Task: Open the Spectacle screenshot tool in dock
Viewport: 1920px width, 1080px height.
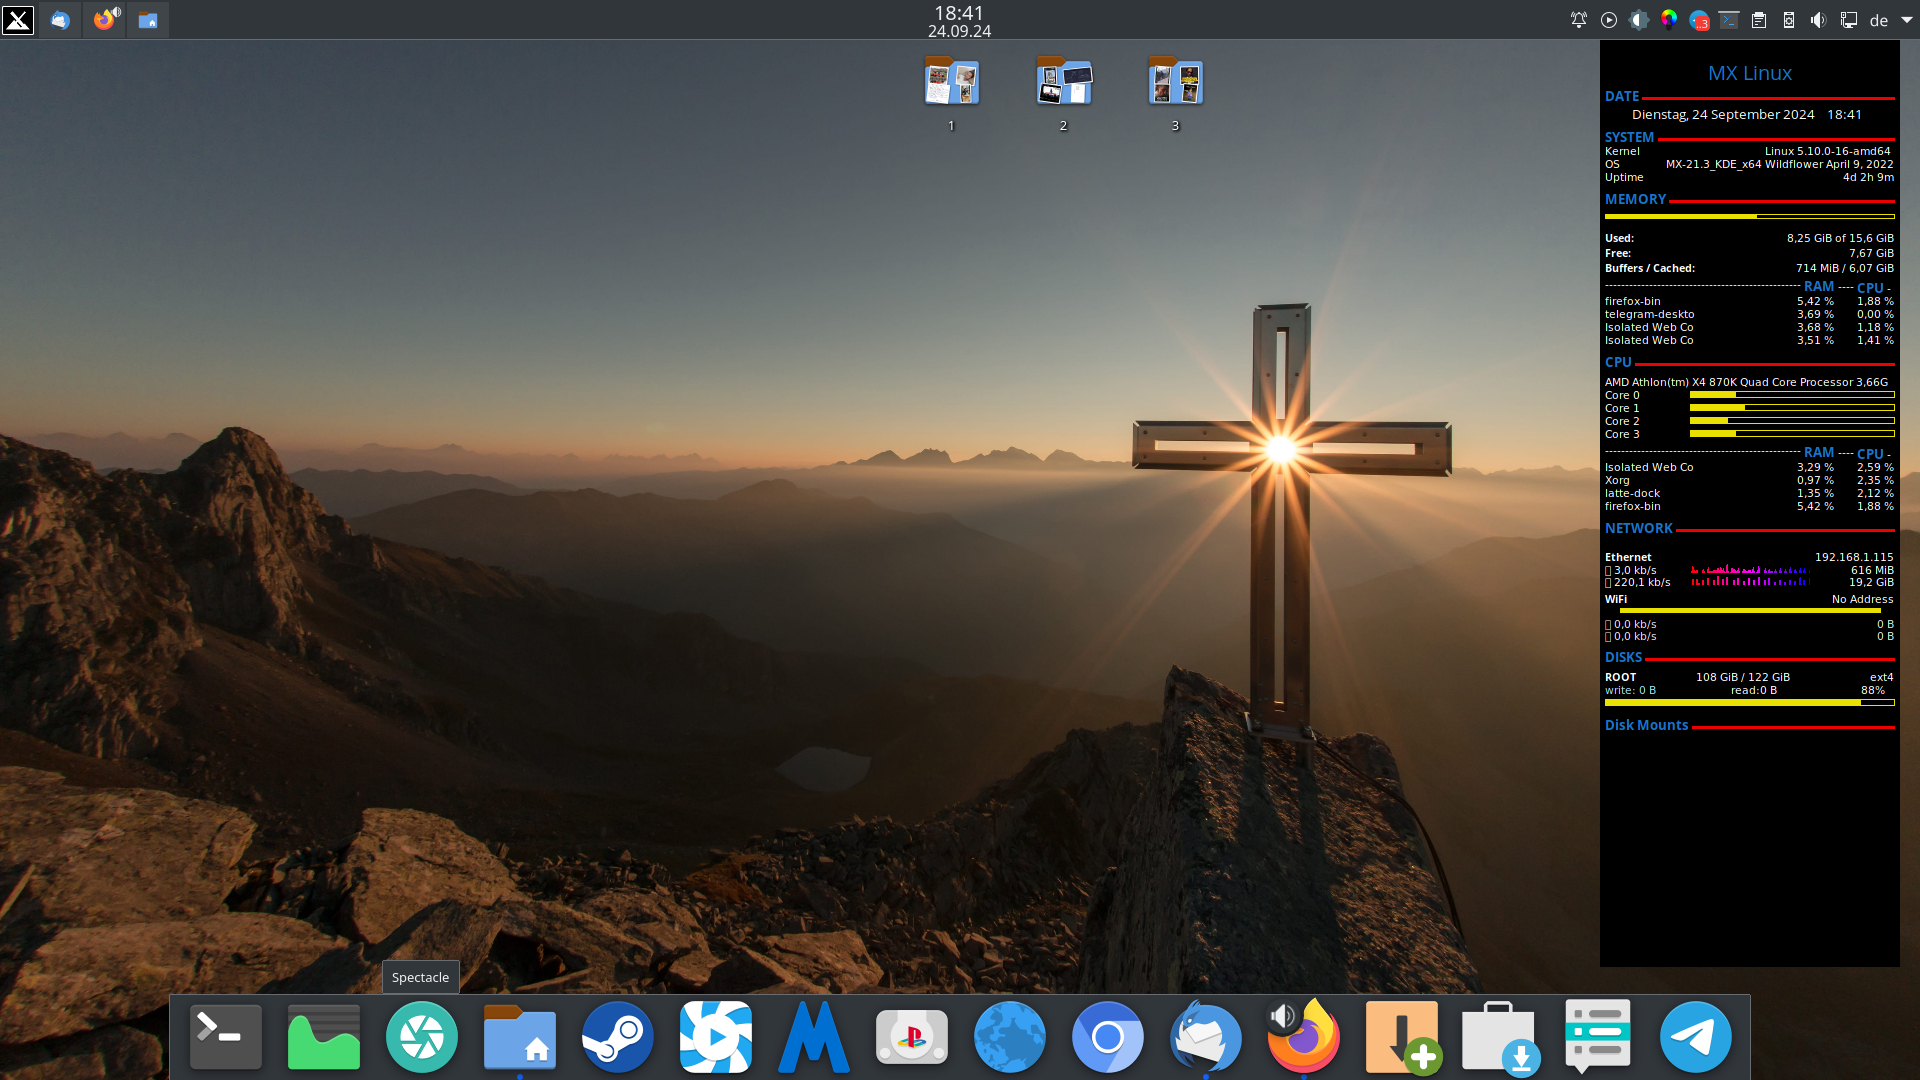Action: point(421,1037)
